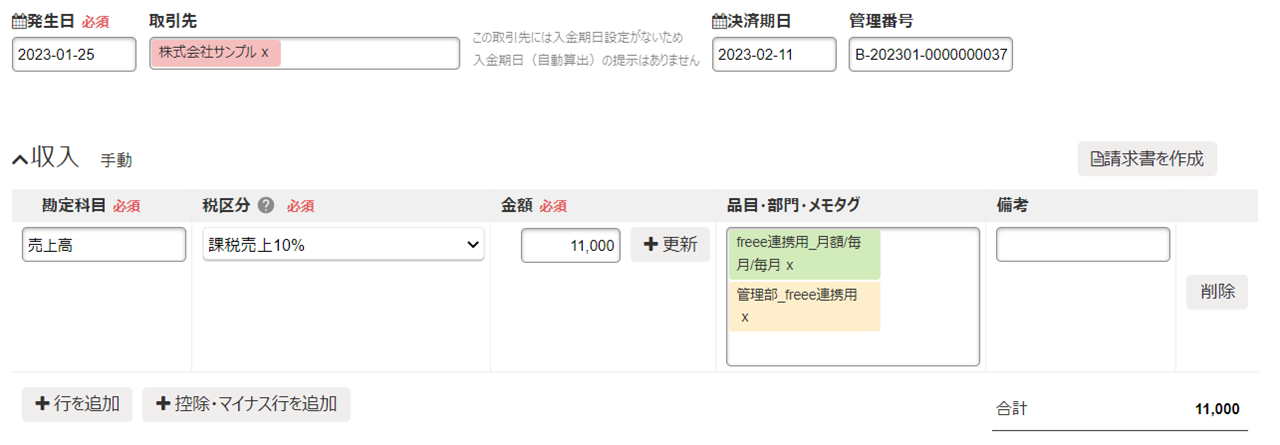Click 削除 to delete the row
This screenshot has height=445, width=1280.
[x=1216, y=292]
